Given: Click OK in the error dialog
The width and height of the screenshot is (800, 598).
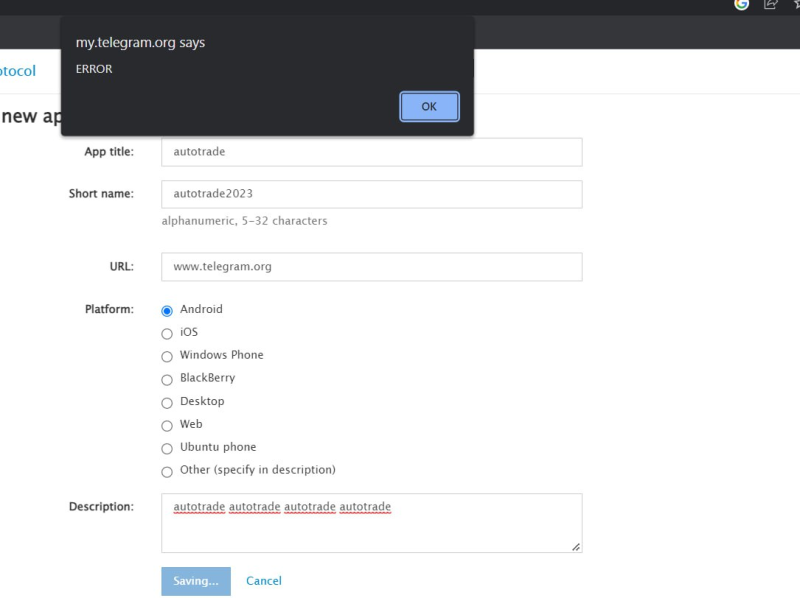Looking at the screenshot, I should click(429, 107).
